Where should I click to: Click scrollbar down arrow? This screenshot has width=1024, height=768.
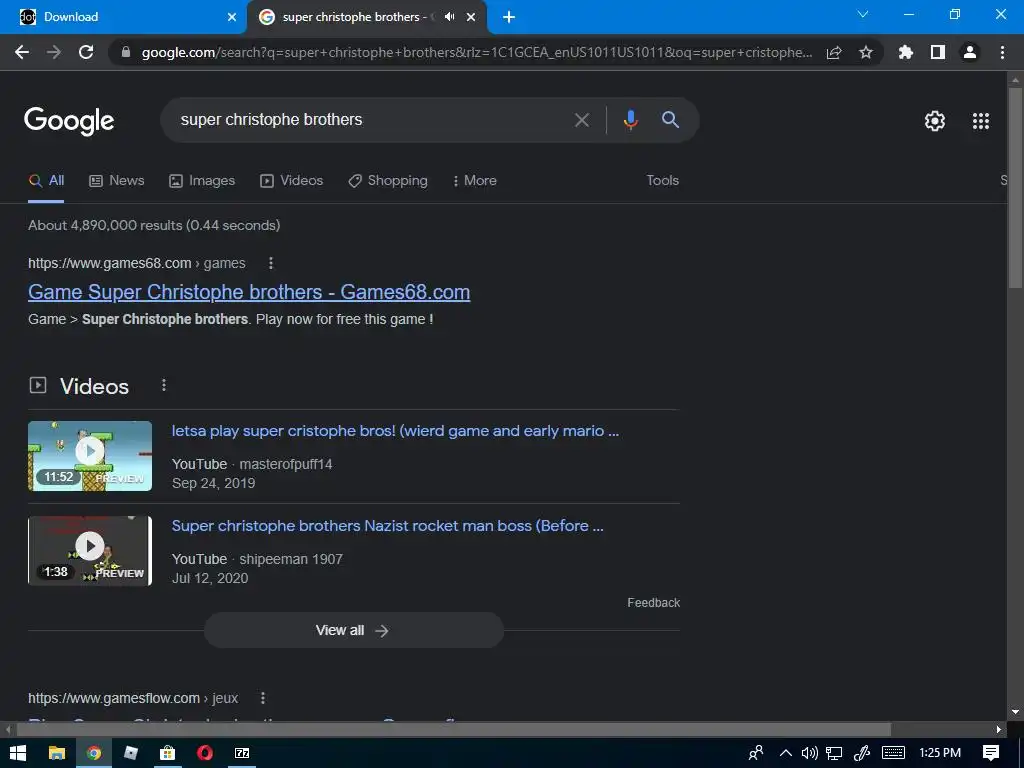coord(1015,712)
